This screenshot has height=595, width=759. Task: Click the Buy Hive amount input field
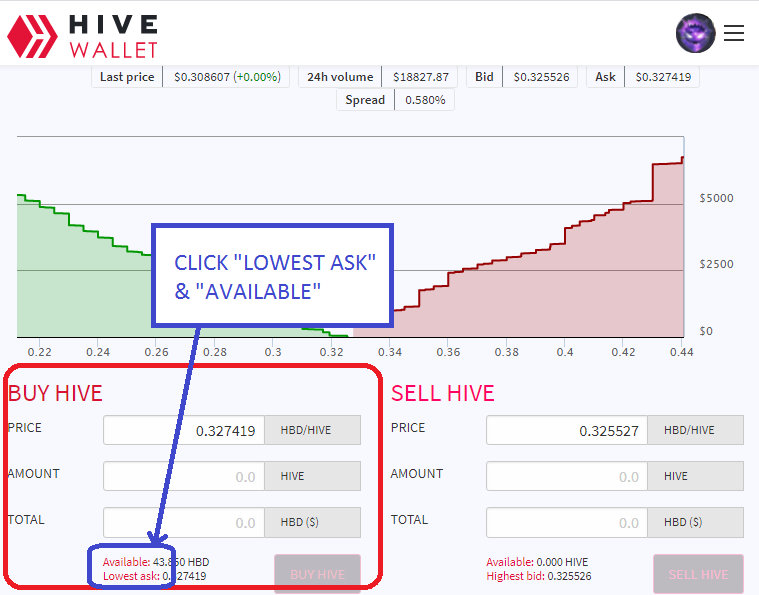pos(184,476)
